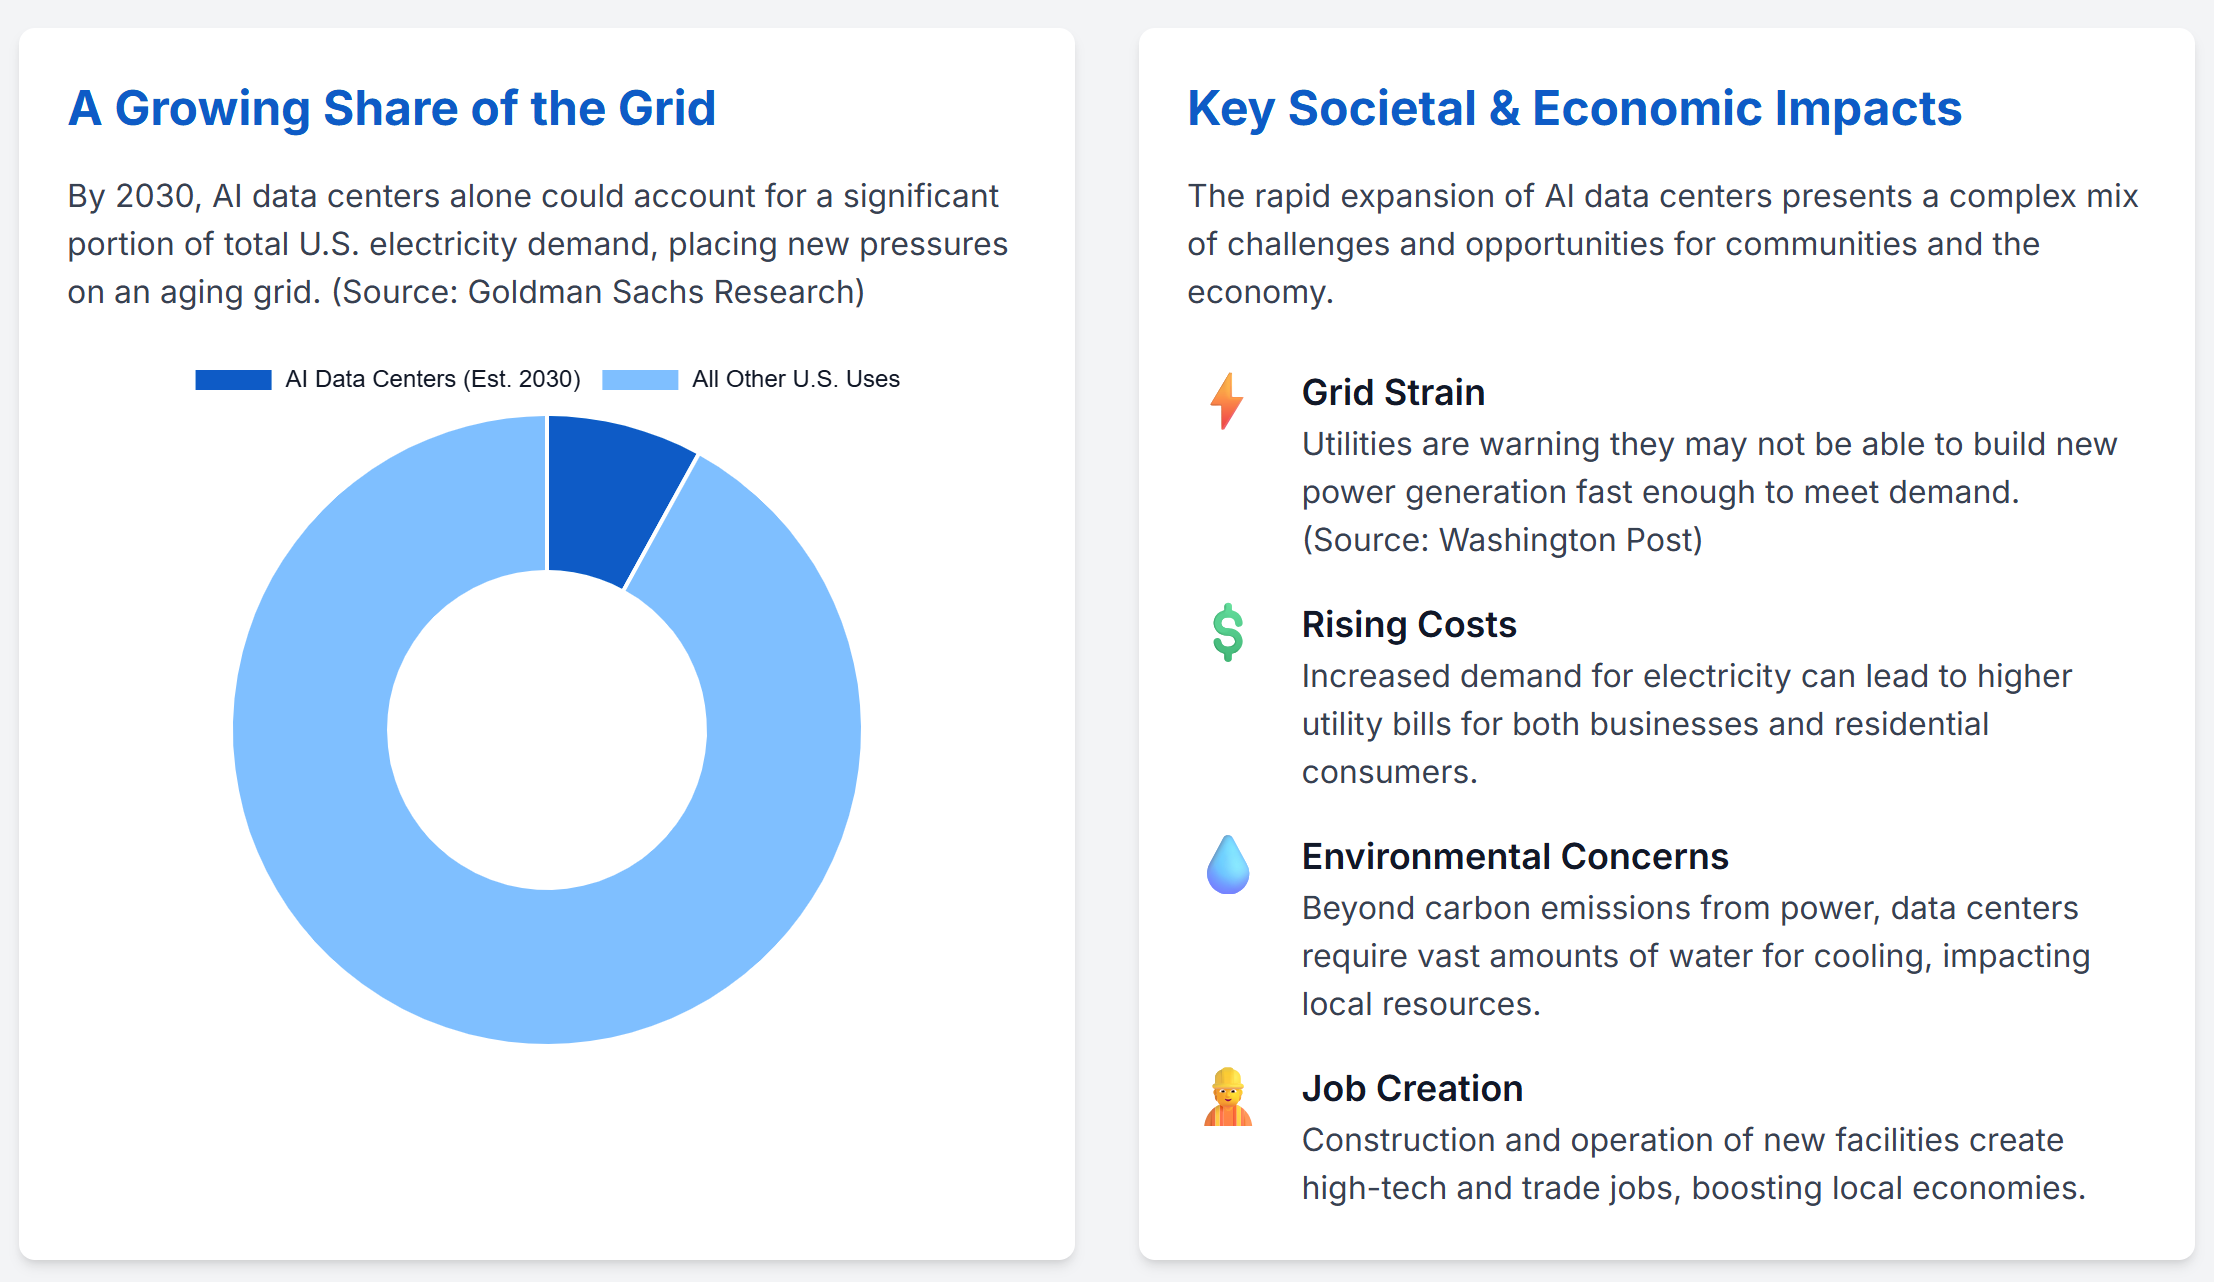The image size is (2214, 1282).
Task: Click the white center of the donut
Action: pos(546,730)
